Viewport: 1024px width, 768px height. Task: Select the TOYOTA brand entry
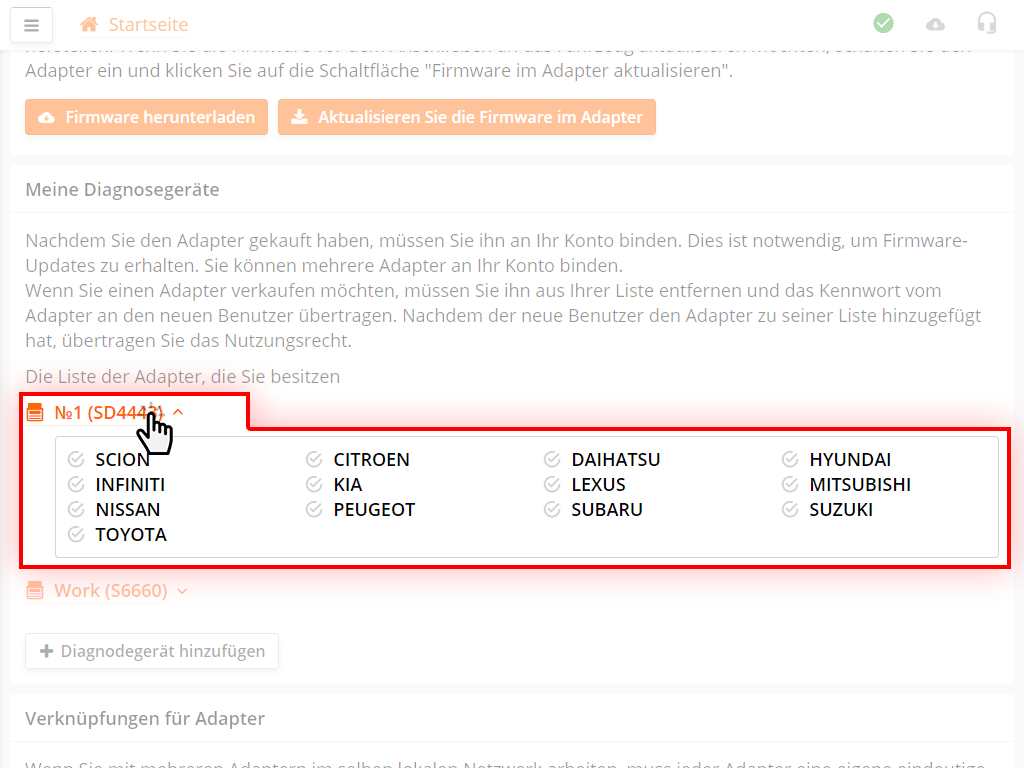[x=131, y=535]
